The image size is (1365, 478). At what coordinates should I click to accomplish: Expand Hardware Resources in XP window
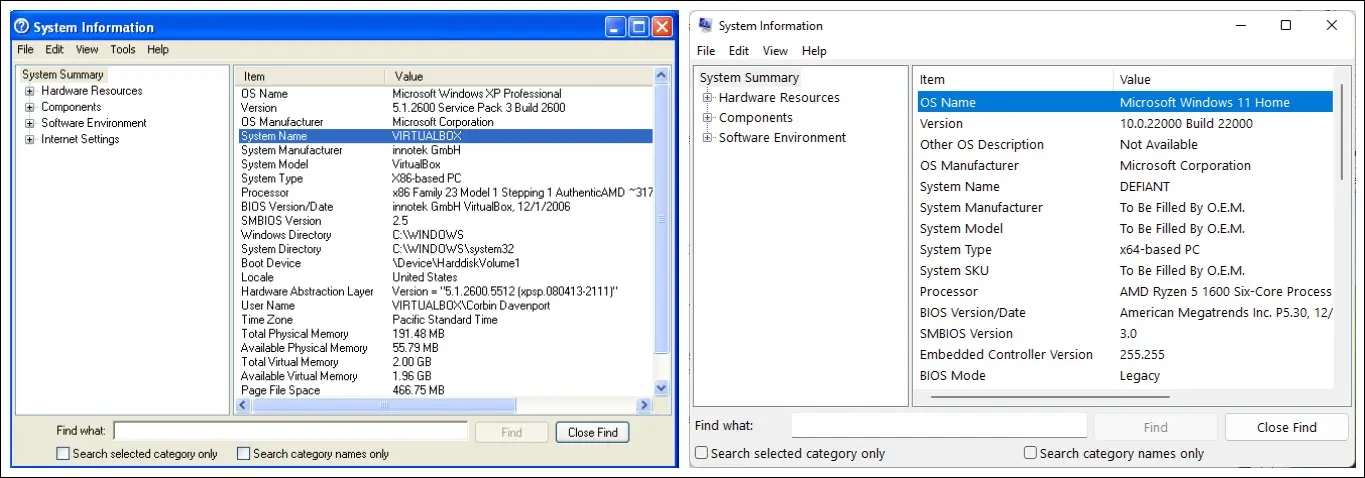tap(30, 91)
